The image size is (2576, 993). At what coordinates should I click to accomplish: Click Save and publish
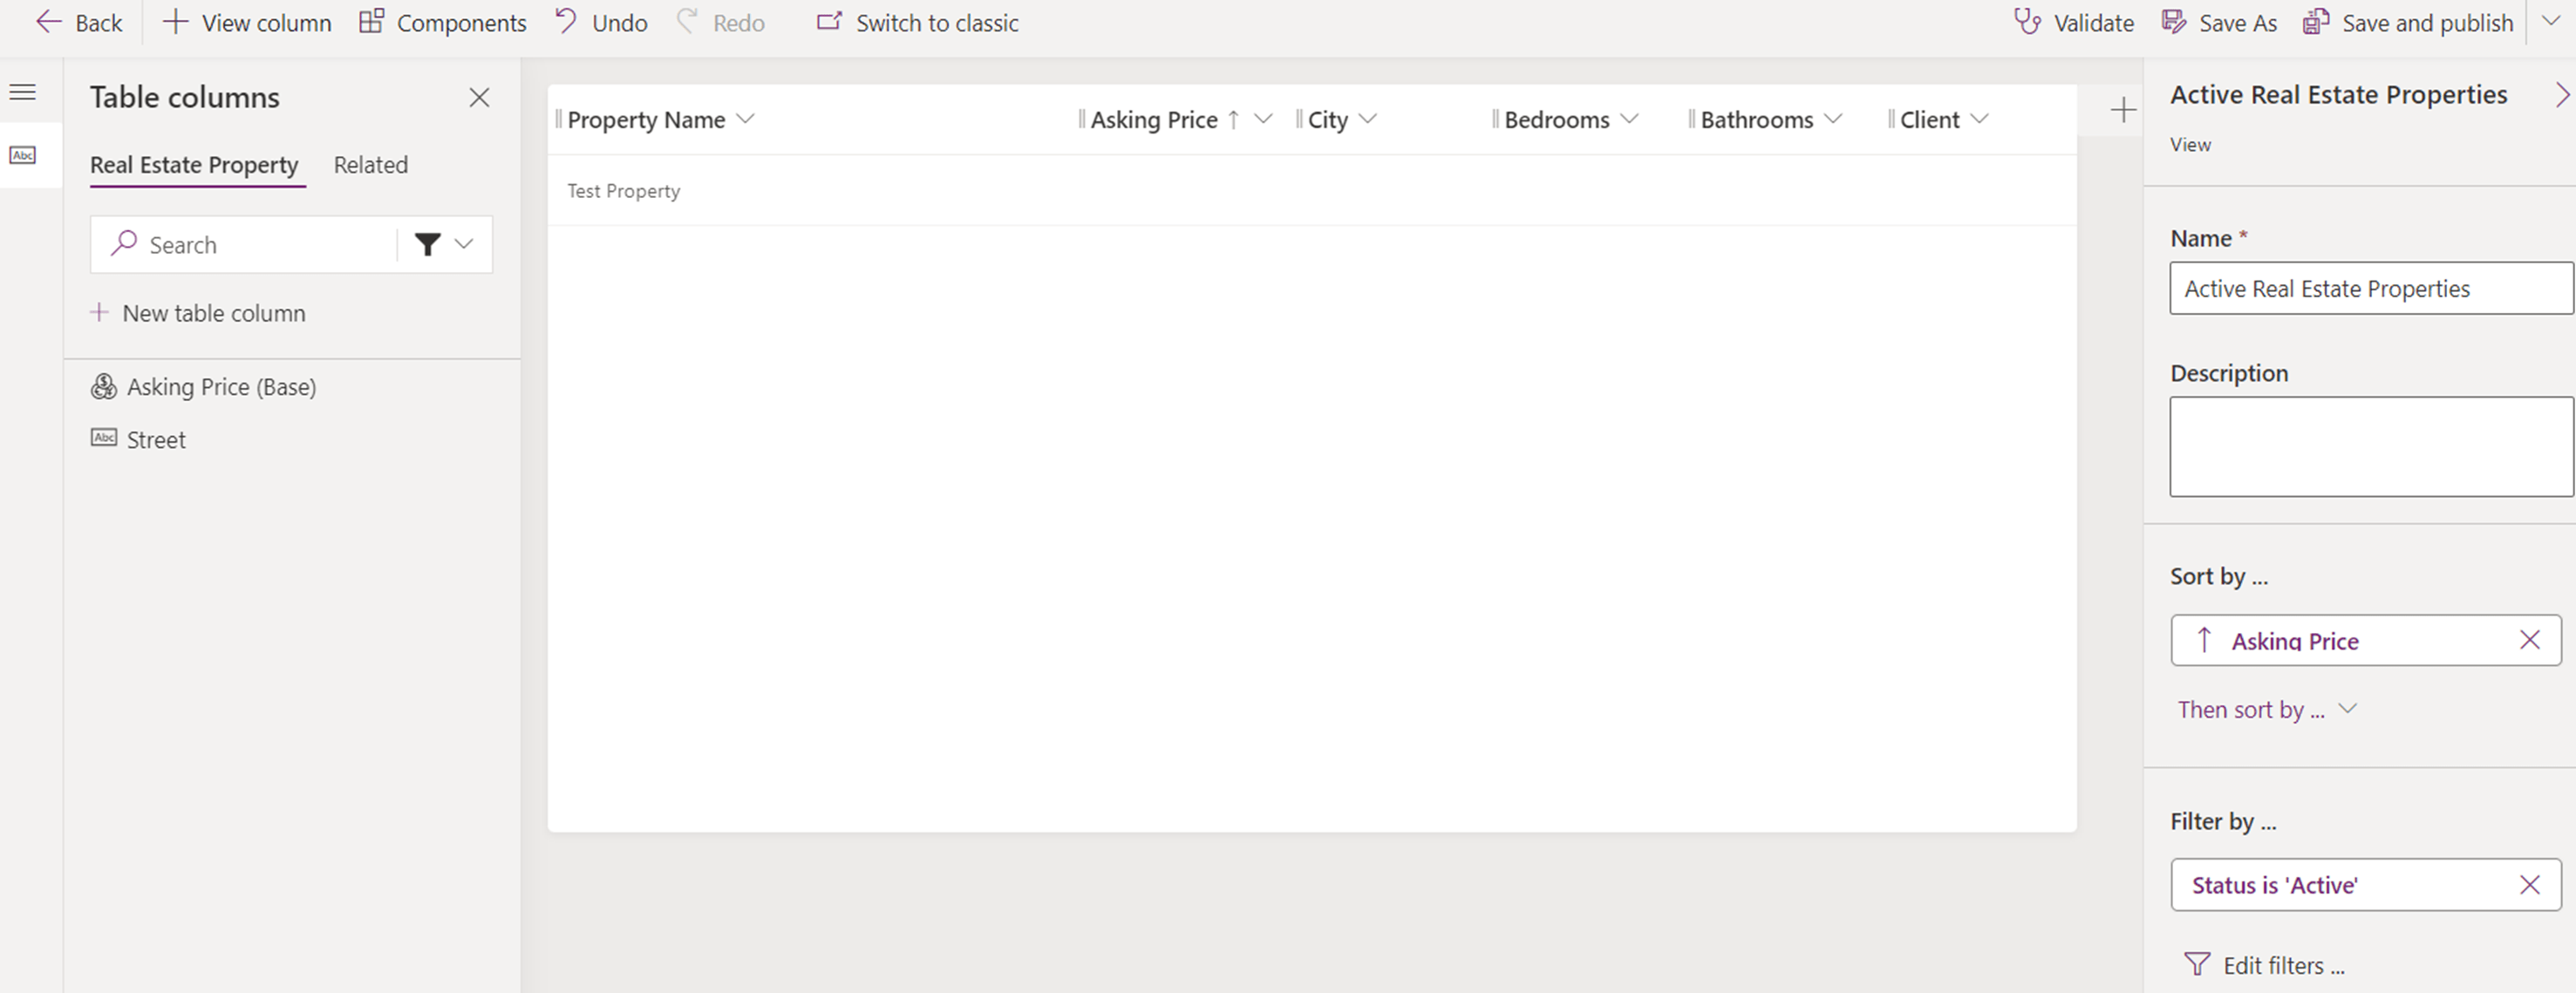(x=2407, y=22)
